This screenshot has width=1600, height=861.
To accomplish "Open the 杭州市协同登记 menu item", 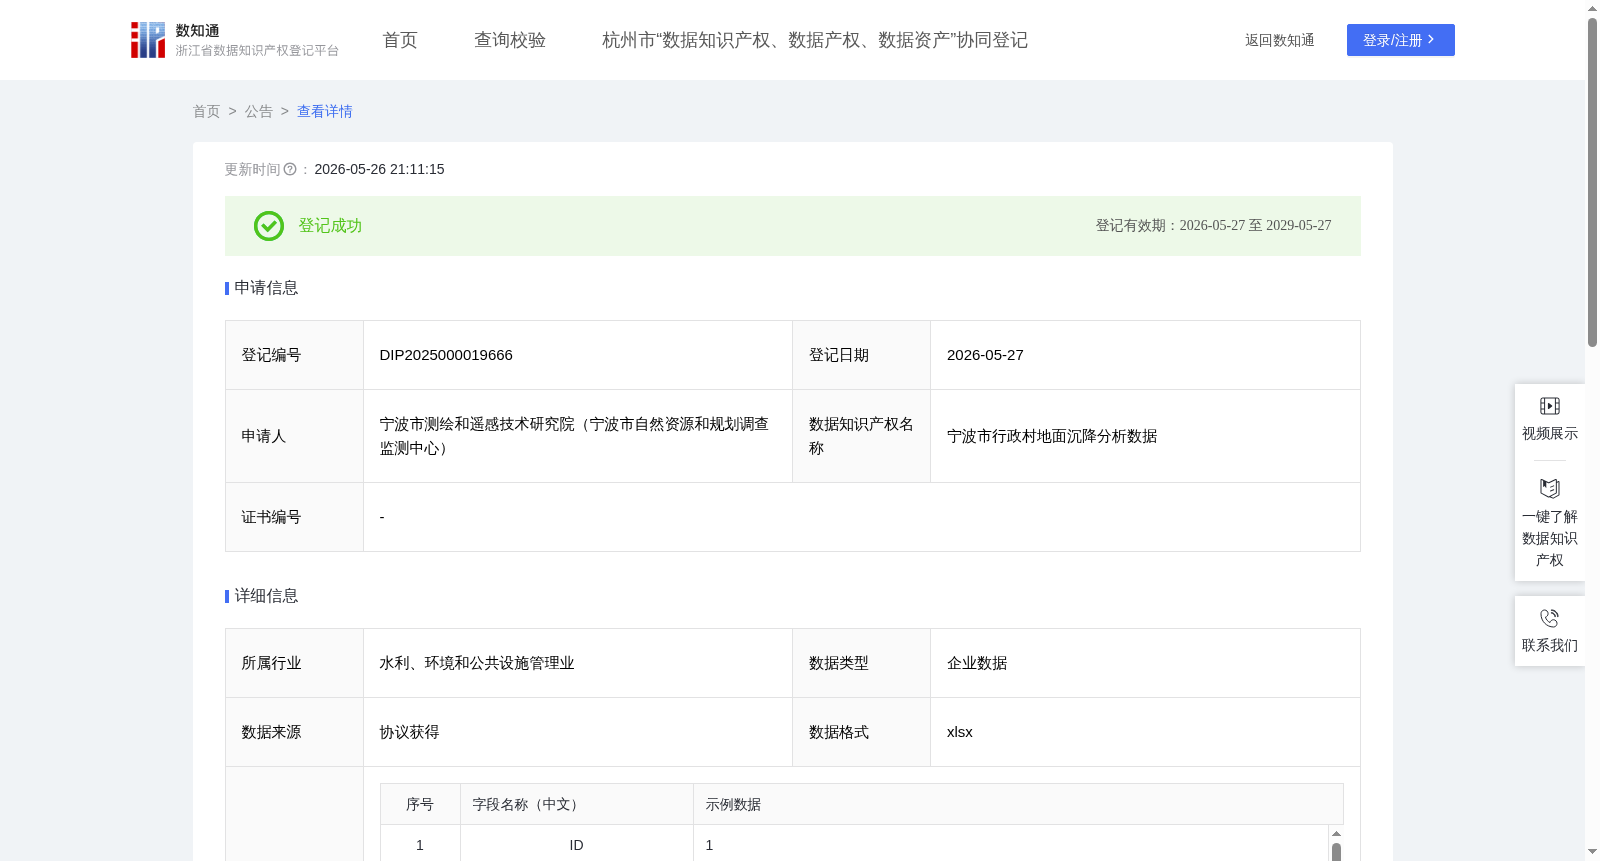I will [815, 40].
